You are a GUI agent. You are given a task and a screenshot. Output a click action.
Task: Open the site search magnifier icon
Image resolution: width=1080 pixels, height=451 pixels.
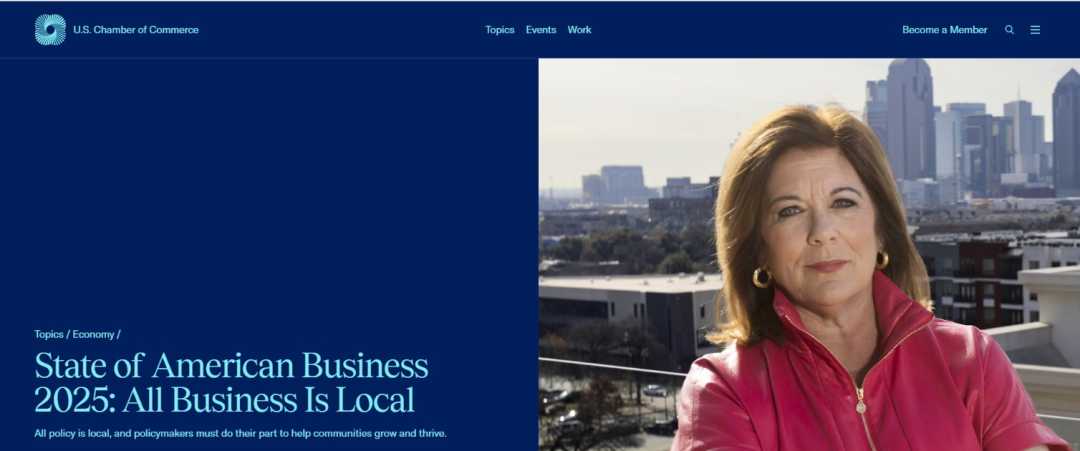tap(1009, 30)
